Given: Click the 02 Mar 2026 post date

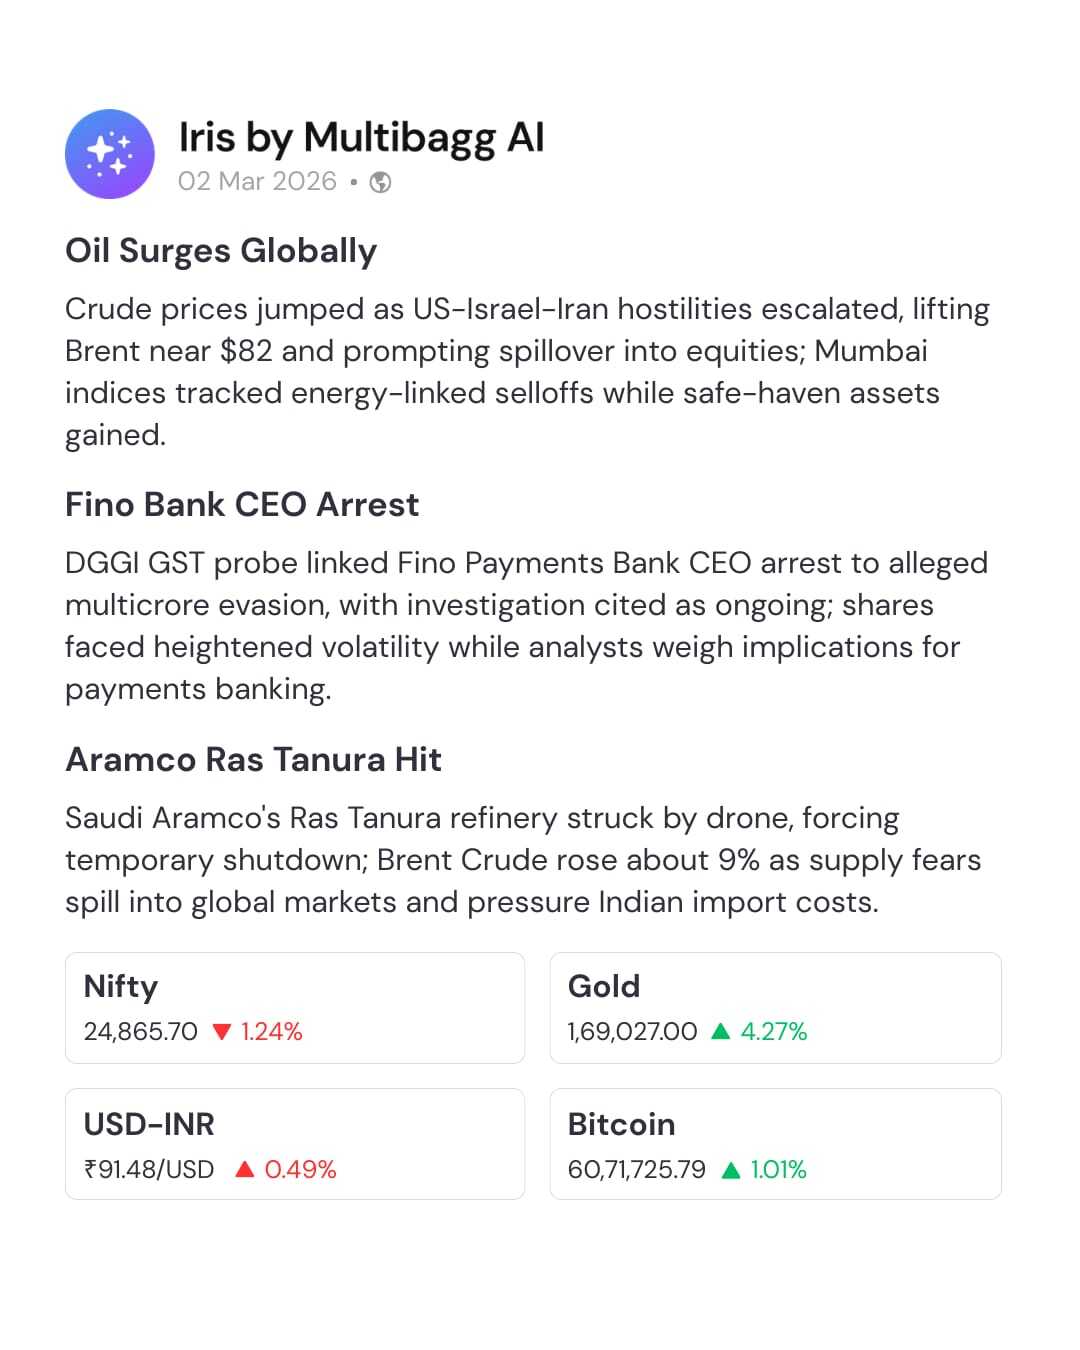Looking at the screenshot, I should [x=257, y=181].
